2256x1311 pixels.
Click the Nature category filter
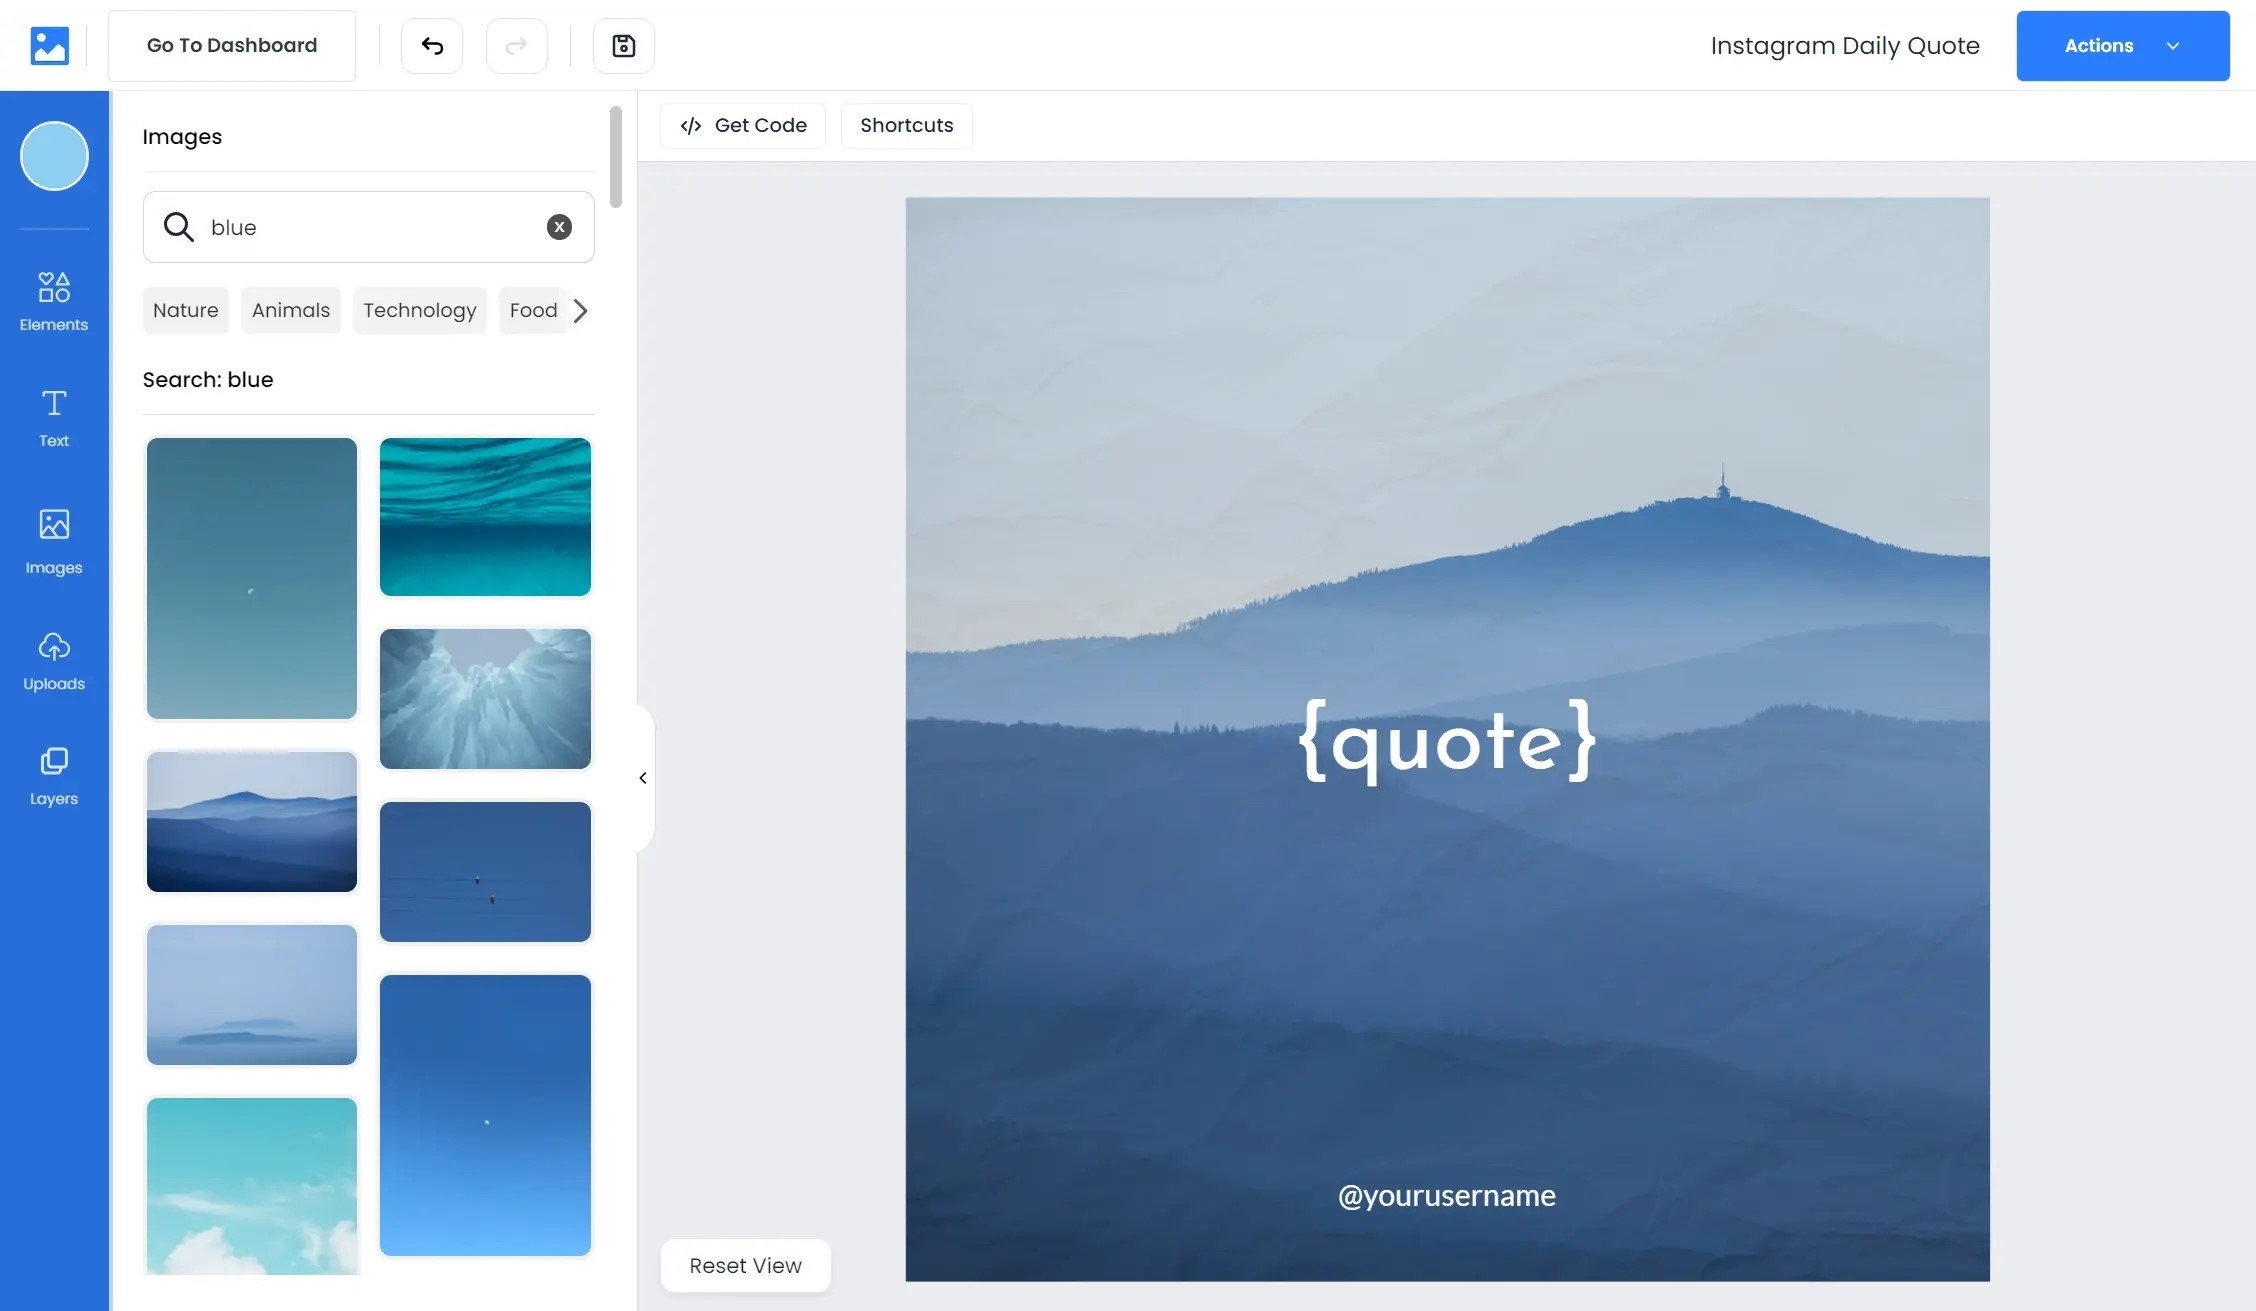pyautogui.click(x=186, y=309)
